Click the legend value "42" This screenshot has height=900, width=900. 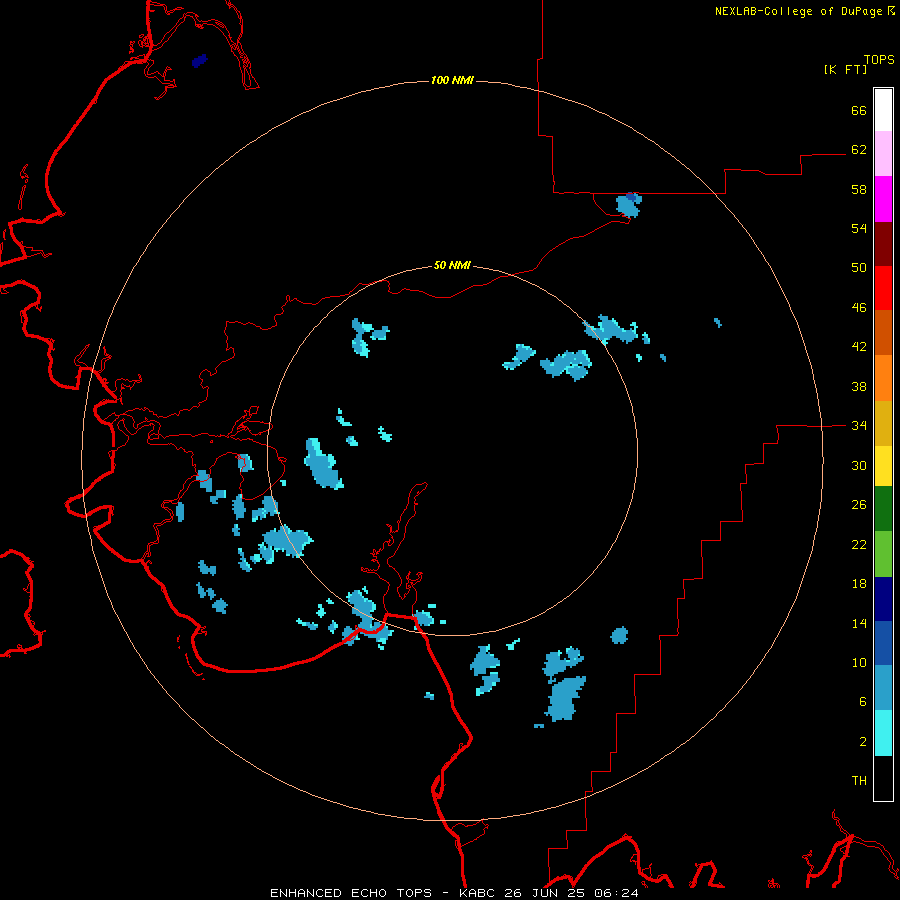click(x=859, y=347)
